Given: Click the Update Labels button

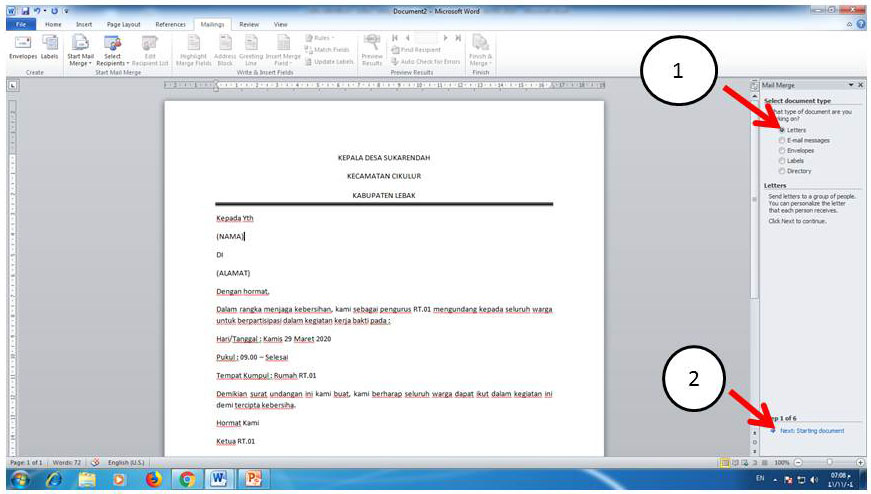Looking at the screenshot, I should [329, 62].
